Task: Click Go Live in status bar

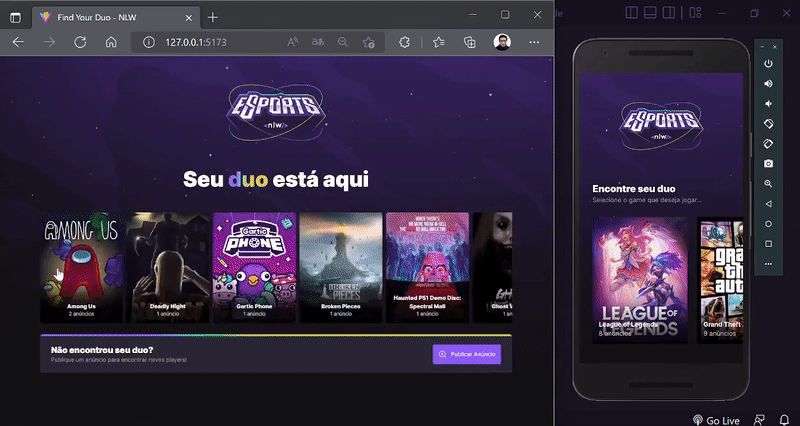Action: coord(716,420)
